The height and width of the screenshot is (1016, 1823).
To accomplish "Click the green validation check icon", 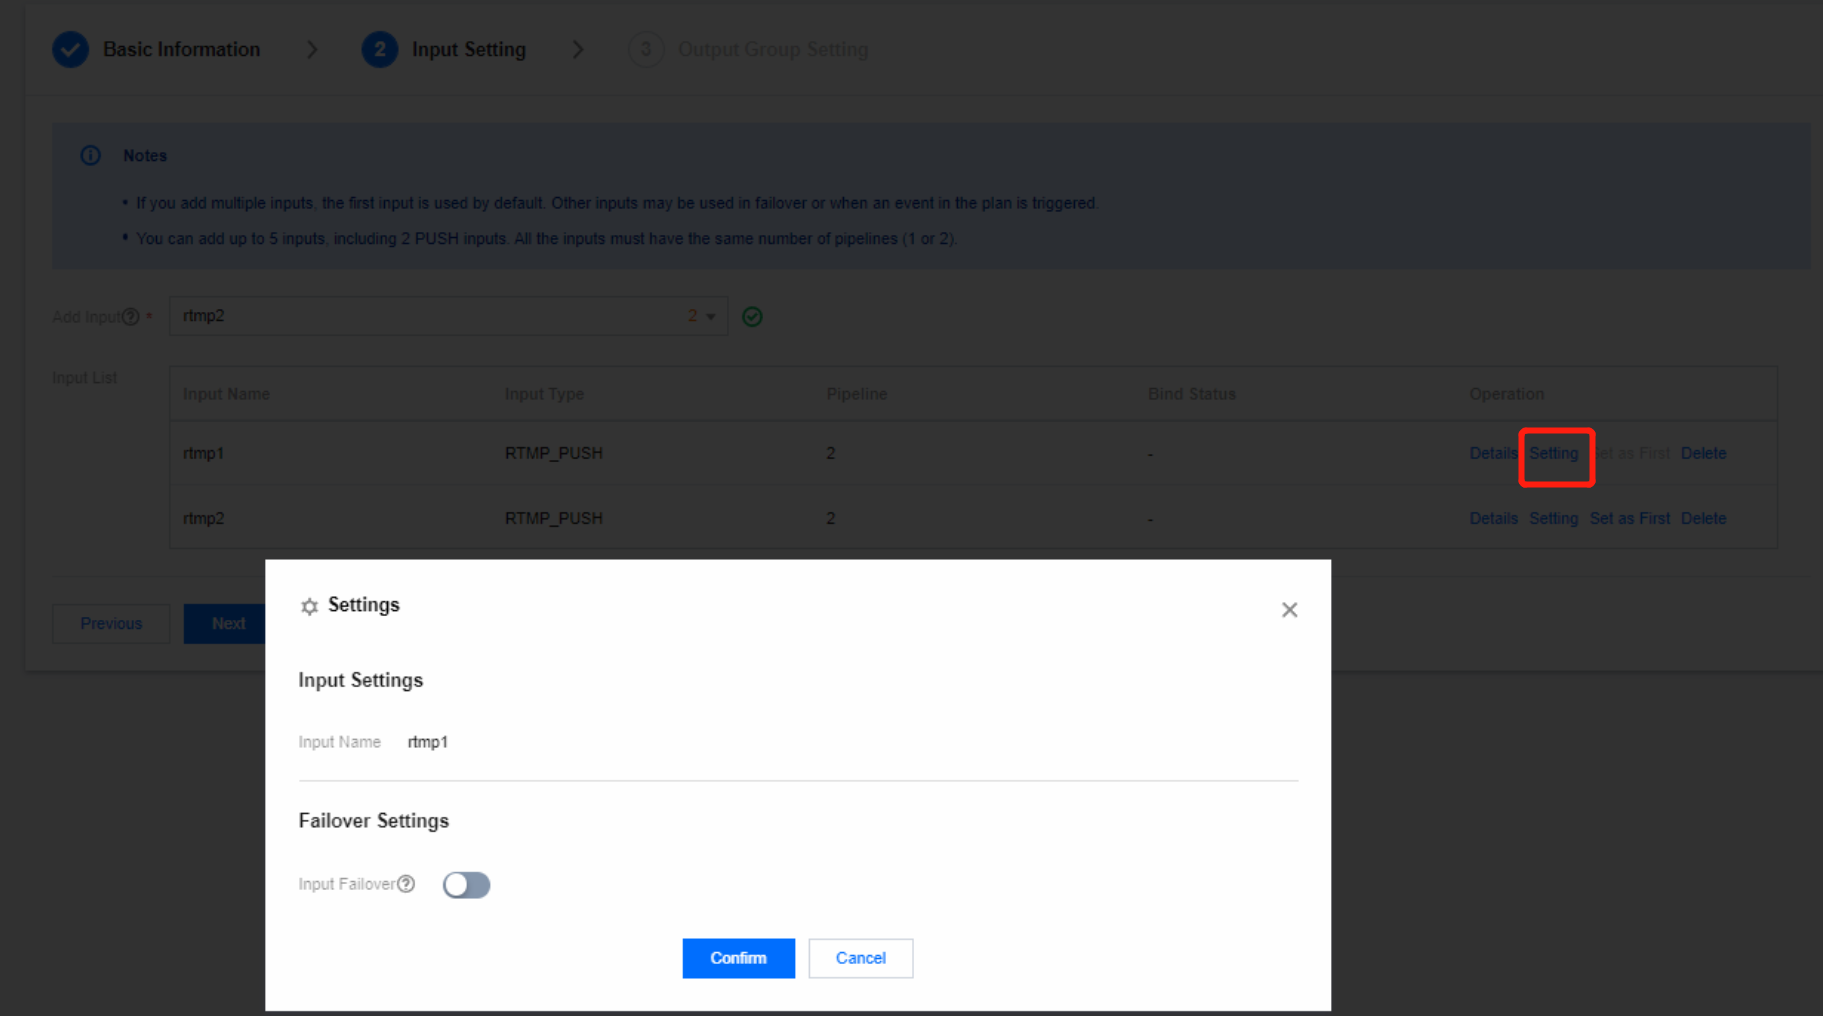I will [x=752, y=317].
